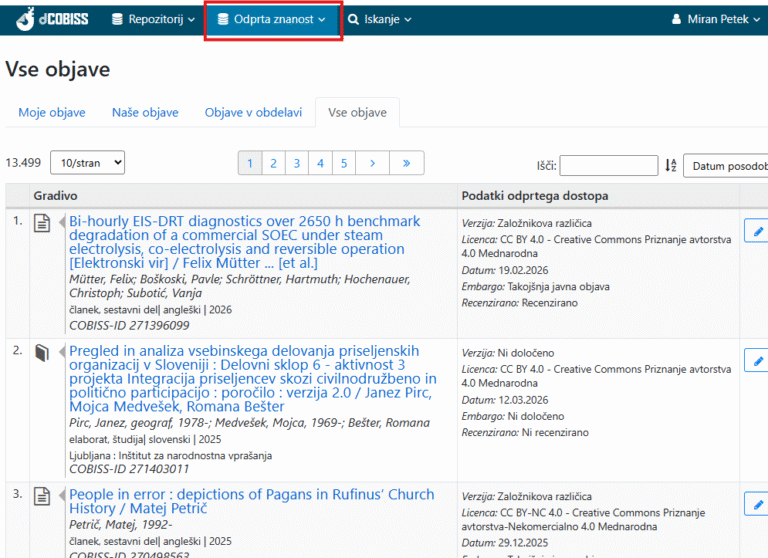
Task: Open the Iskanje search menu
Action: point(379,19)
